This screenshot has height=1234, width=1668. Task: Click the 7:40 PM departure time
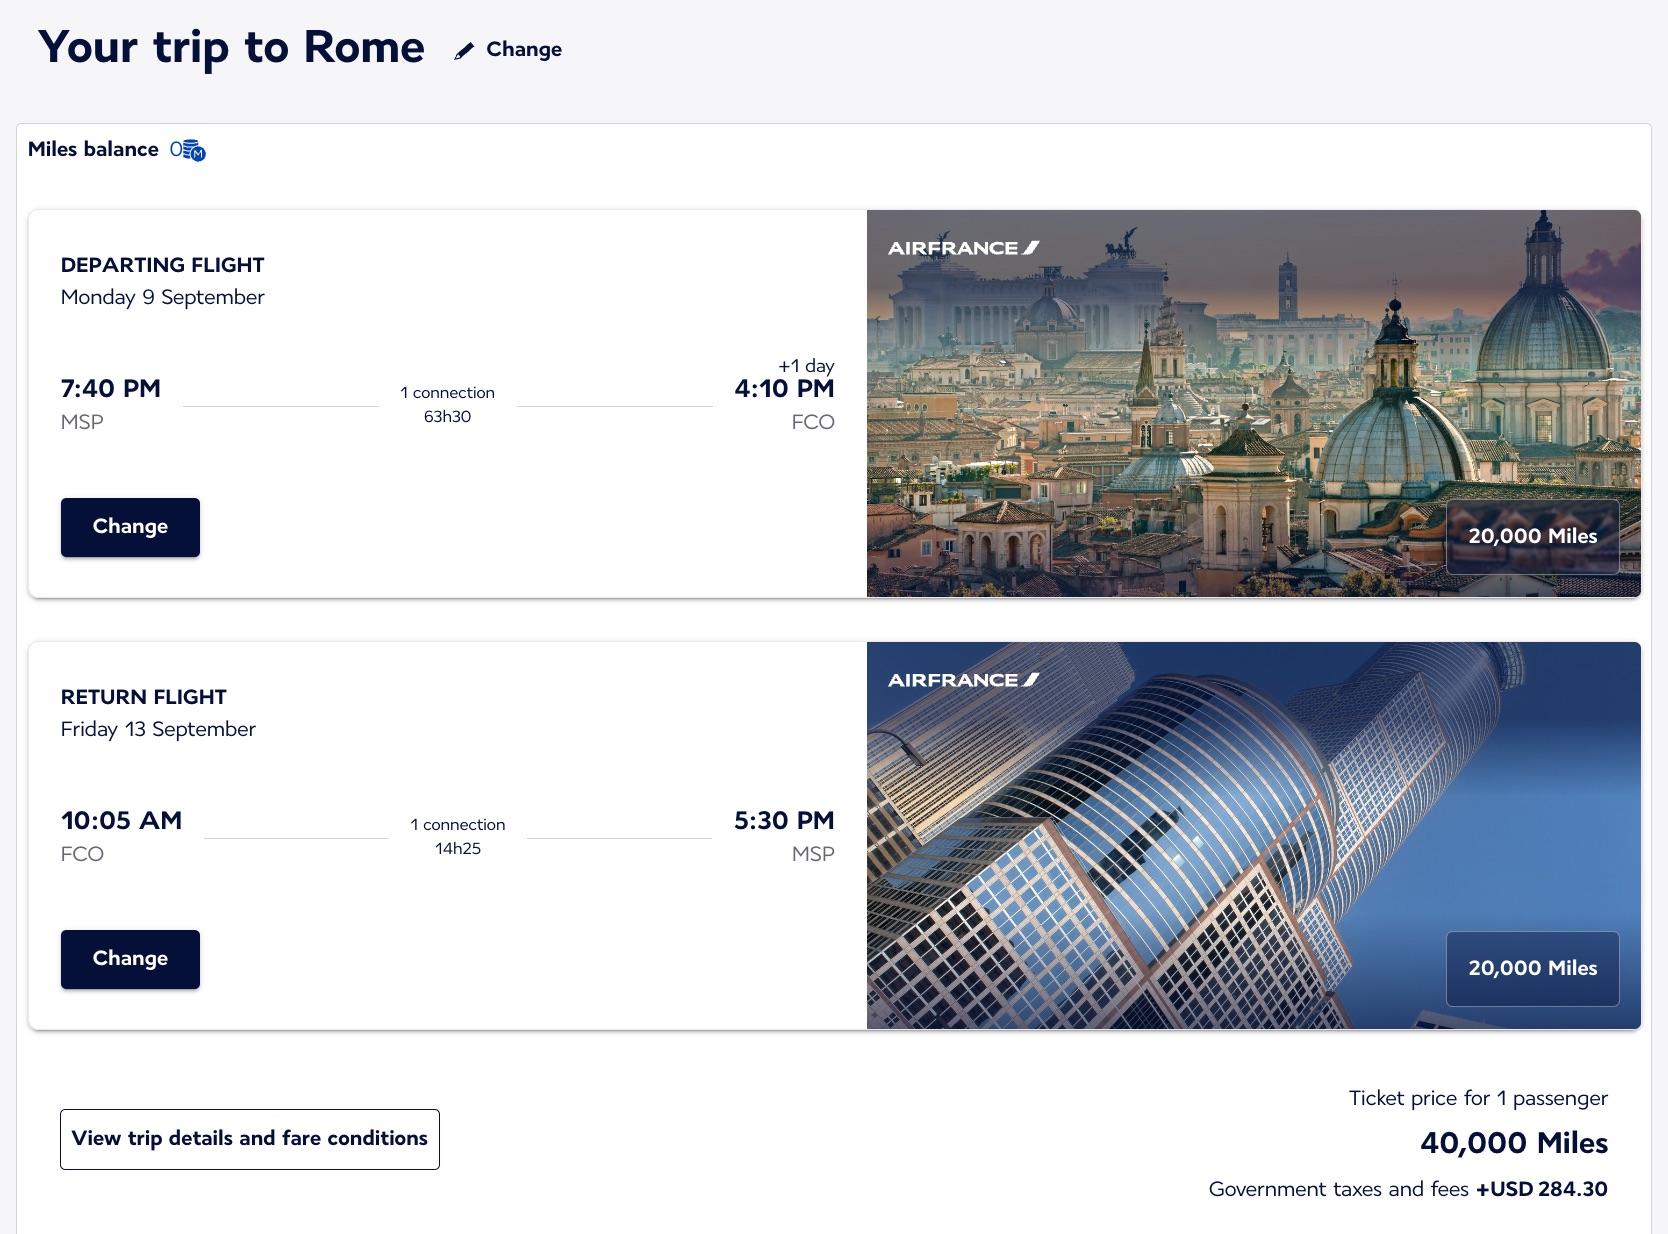click(x=111, y=389)
